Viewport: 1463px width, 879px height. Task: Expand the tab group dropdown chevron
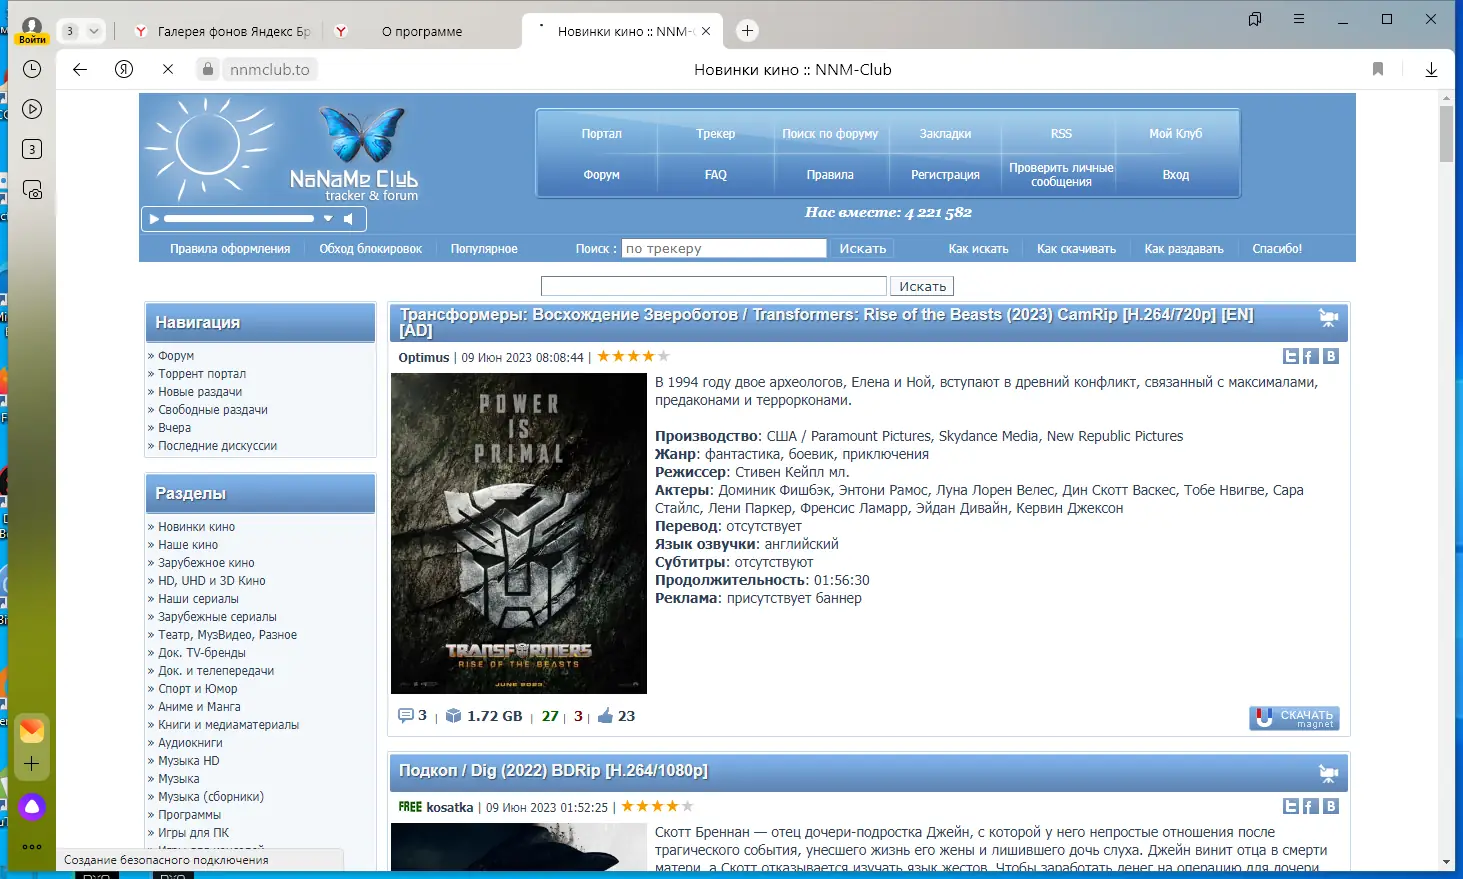[94, 31]
